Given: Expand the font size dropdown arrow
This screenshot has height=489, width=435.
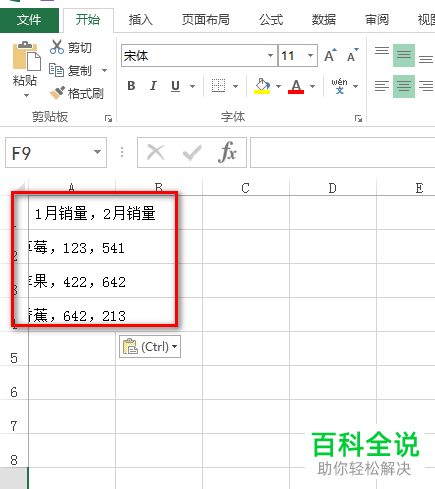Looking at the screenshot, I should [x=311, y=56].
